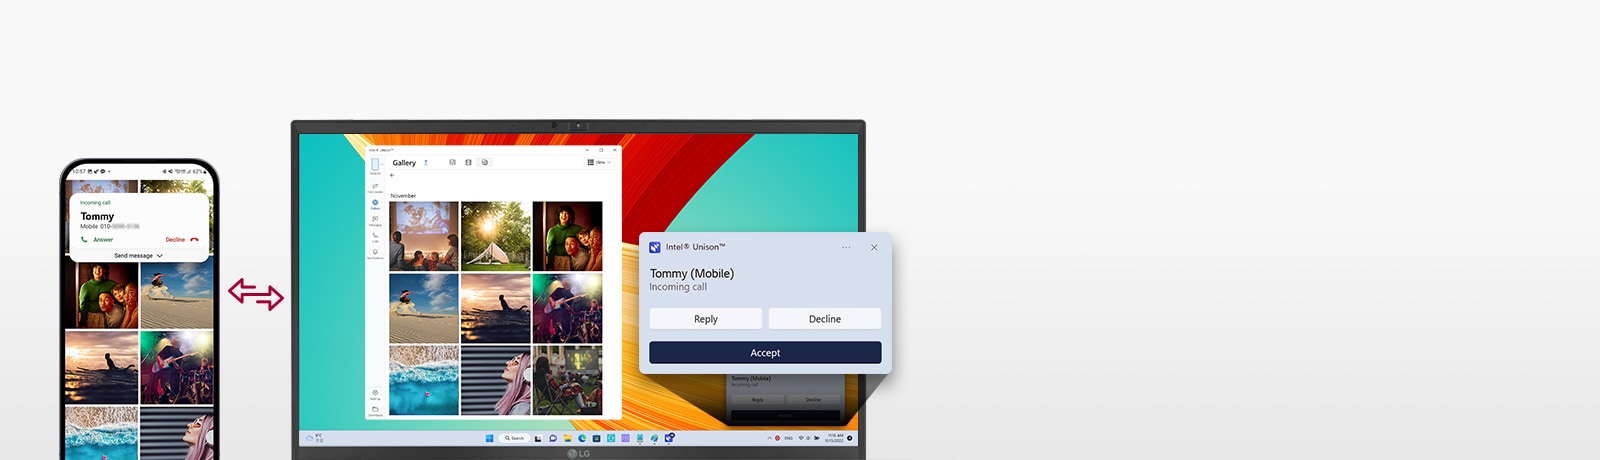Image resolution: width=1600 pixels, height=460 pixels.
Task: Open the outdoor movie screening photo
Action: [424, 236]
